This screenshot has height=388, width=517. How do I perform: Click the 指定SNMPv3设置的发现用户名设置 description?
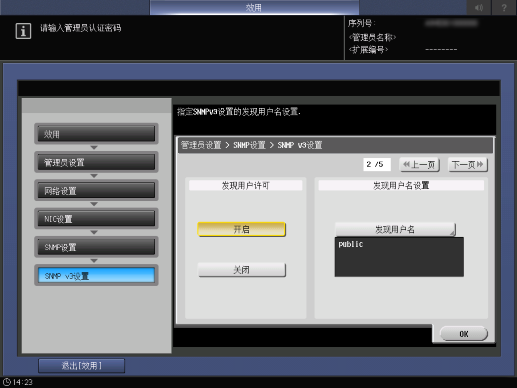(239, 112)
